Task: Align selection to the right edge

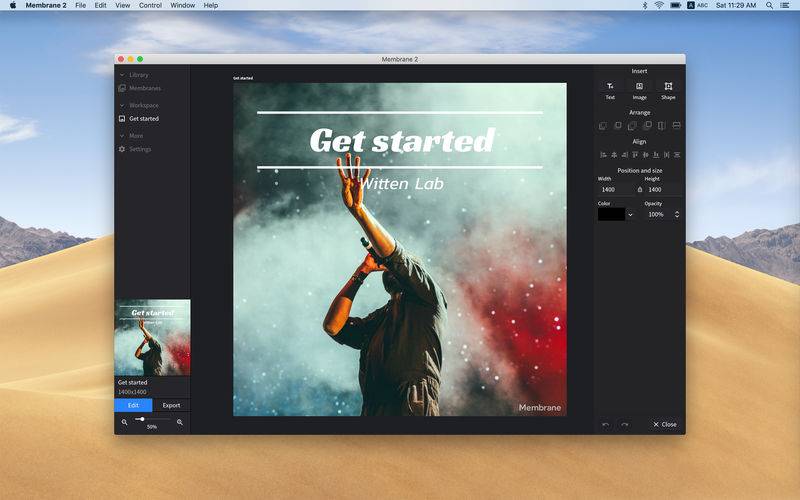Action: pos(624,155)
